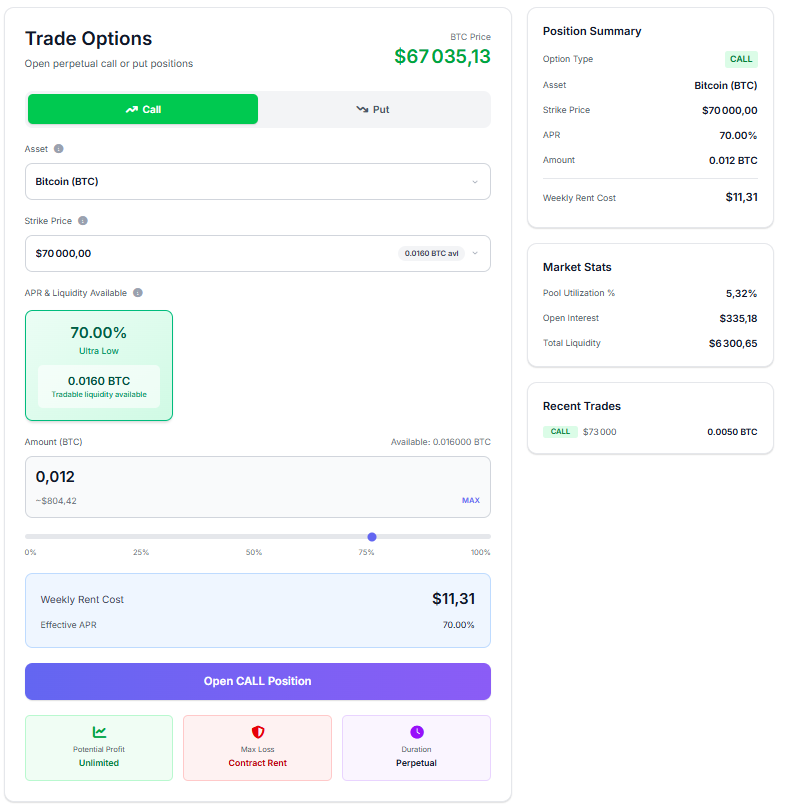This screenshot has height=809, width=785.
Task: Click the Total Liquidity $6 300,65 value
Action: click(733, 344)
